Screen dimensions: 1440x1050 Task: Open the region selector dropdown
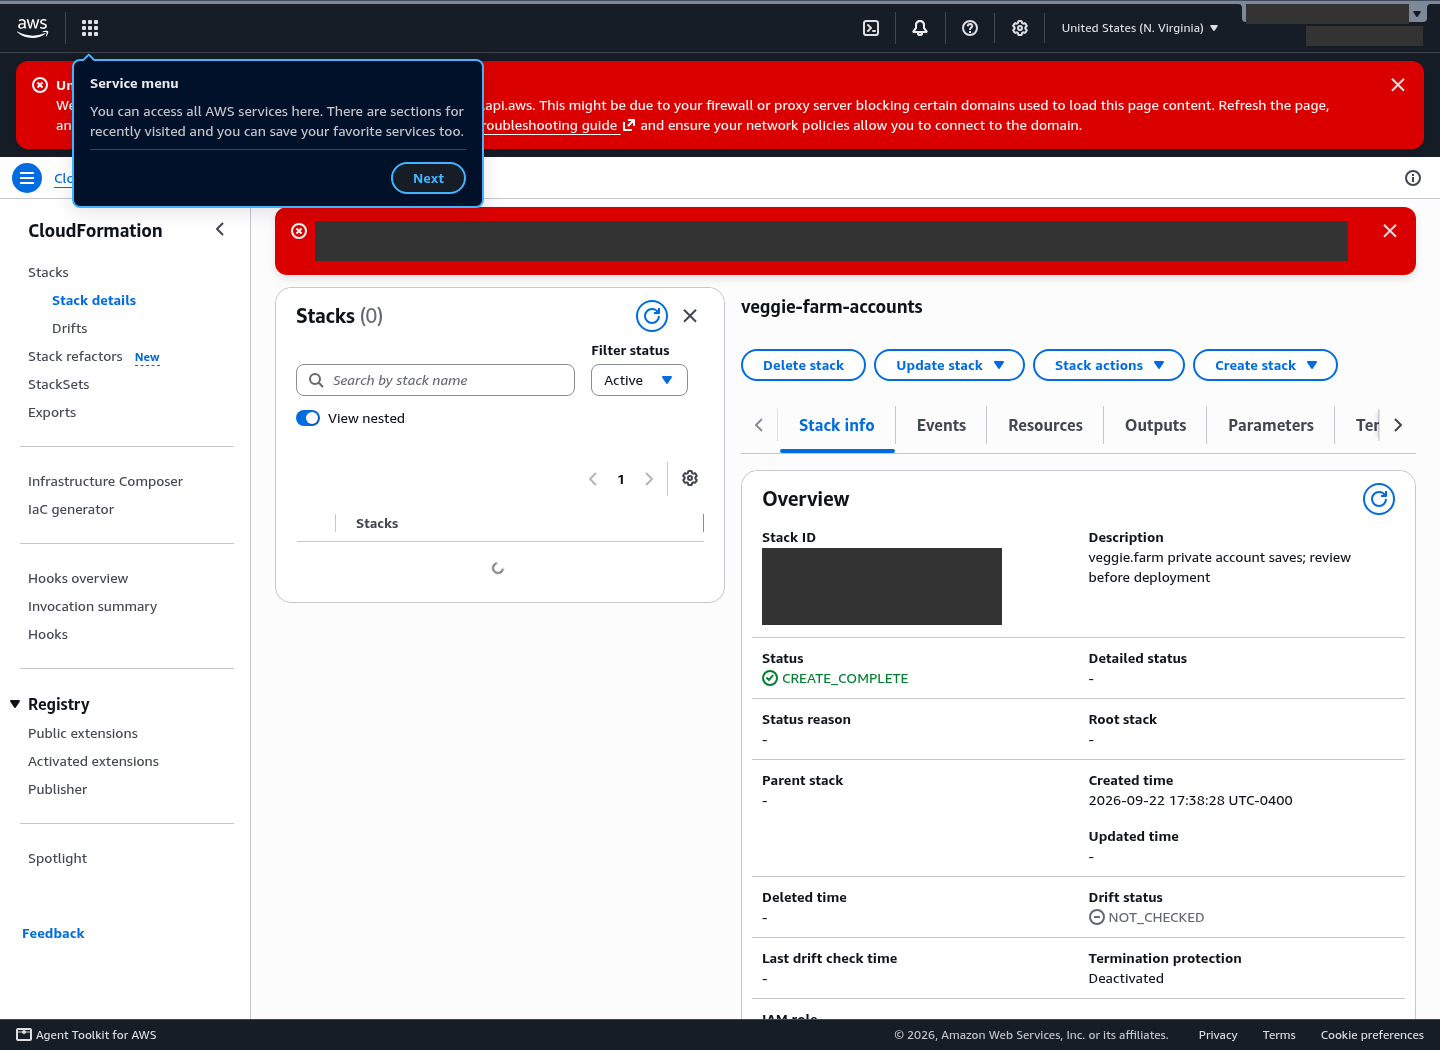(x=1140, y=28)
